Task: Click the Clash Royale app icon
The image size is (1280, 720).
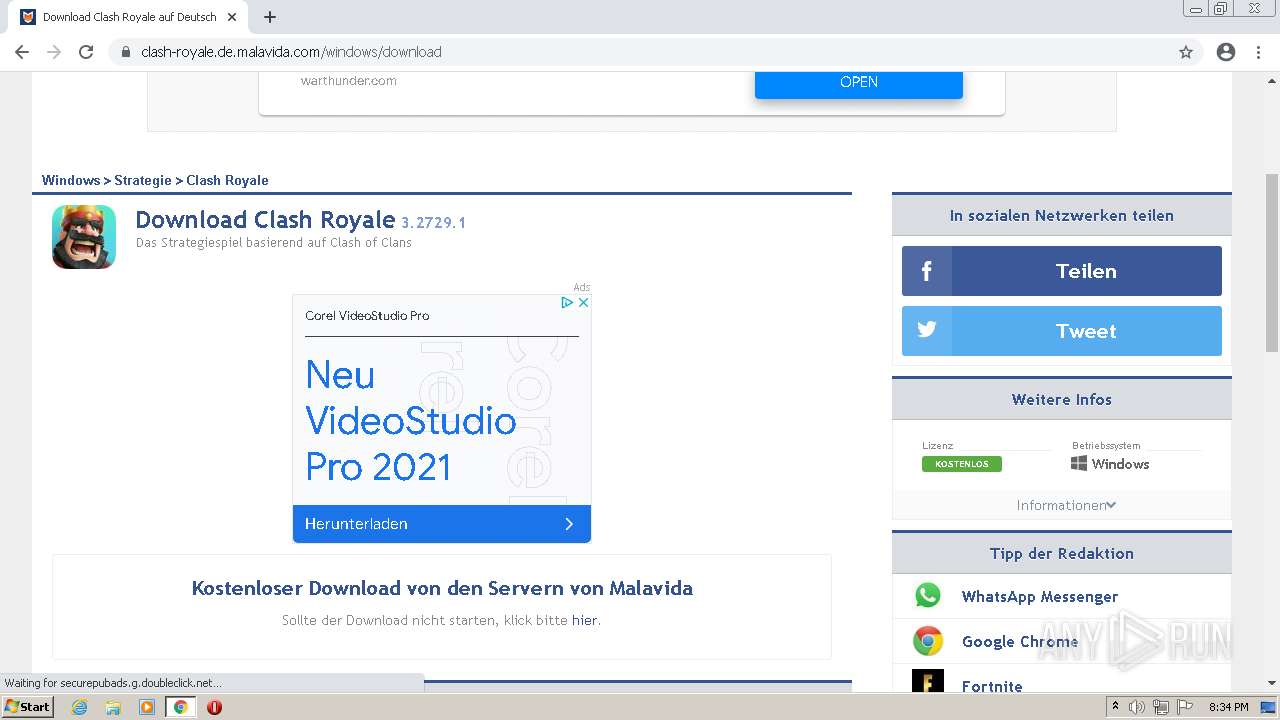Action: [x=84, y=237]
